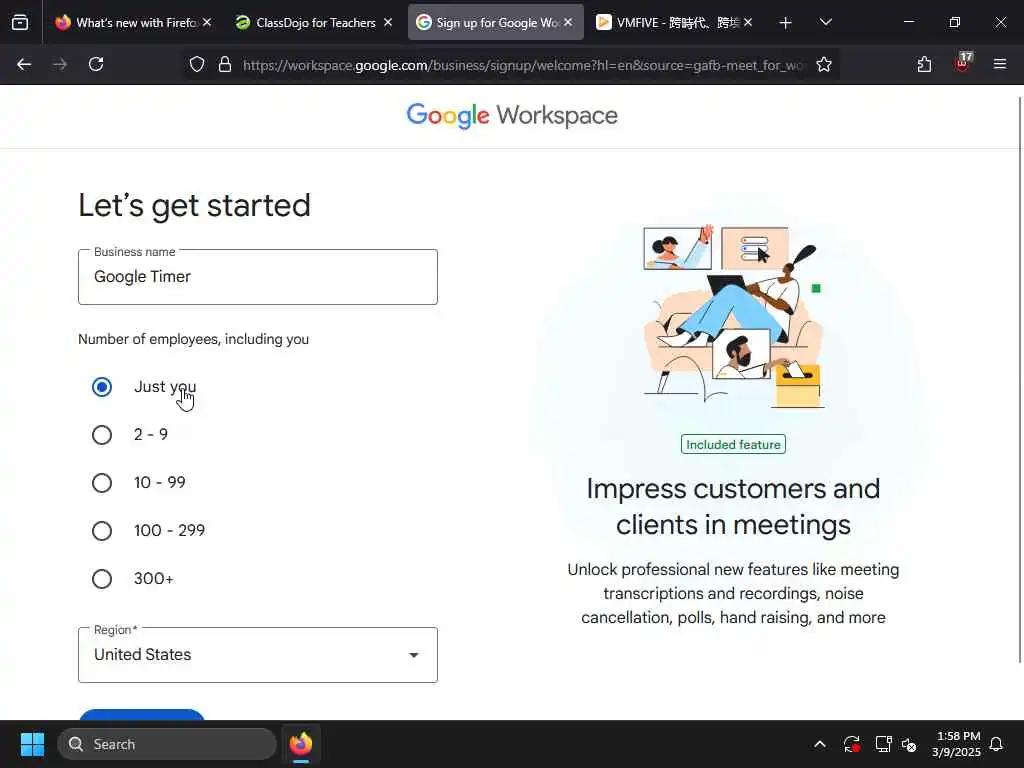Click the forward navigation arrow
The image size is (1024, 768).
pos(60,64)
